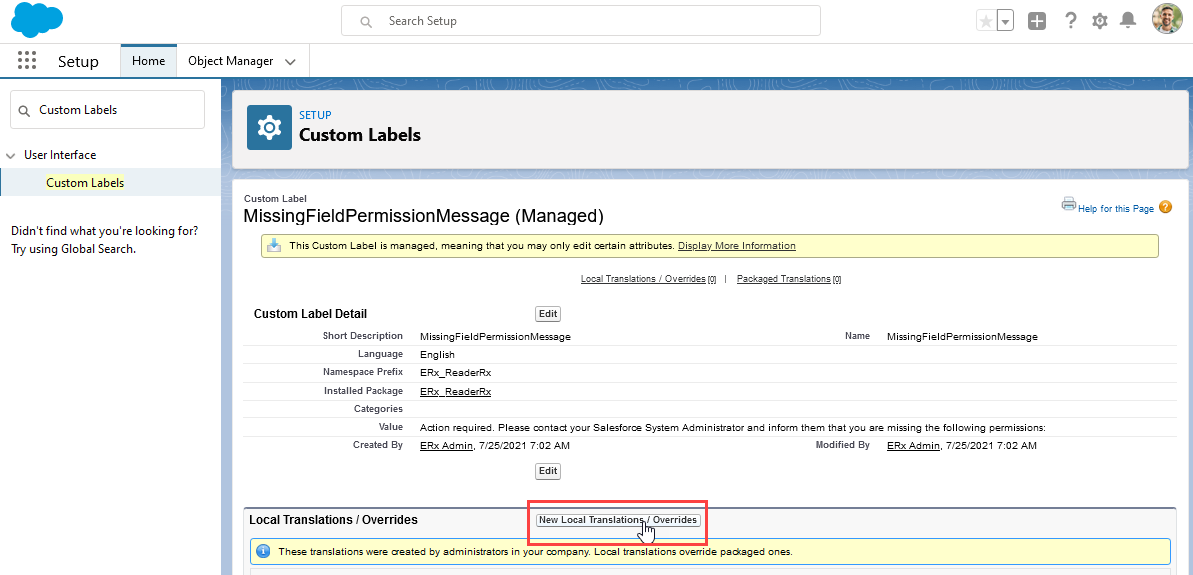The image size is (1193, 575).
Task: Click the top Edit button
Action: [548, 314]
